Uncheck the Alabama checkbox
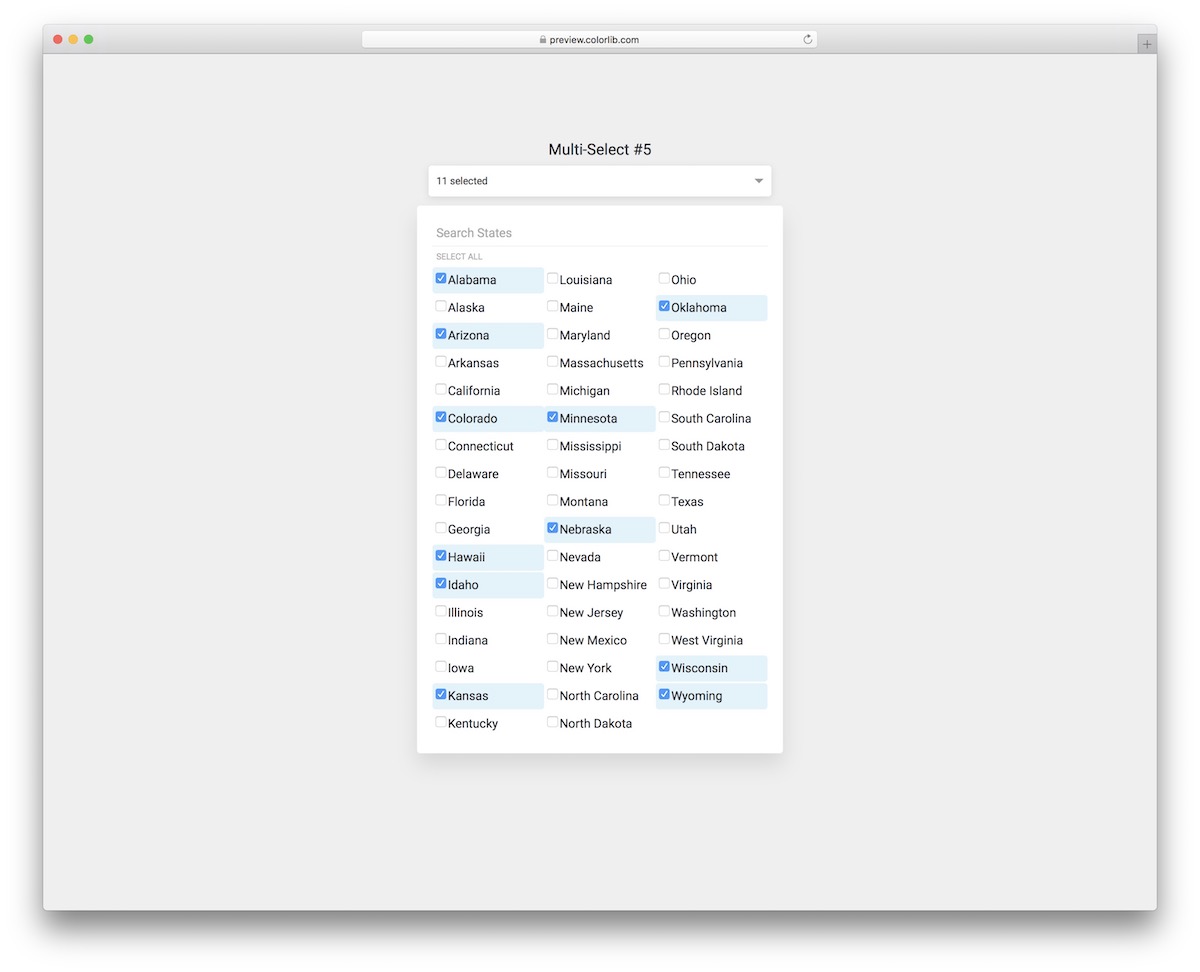This screenshot has width=1200, height=972. 441,278
